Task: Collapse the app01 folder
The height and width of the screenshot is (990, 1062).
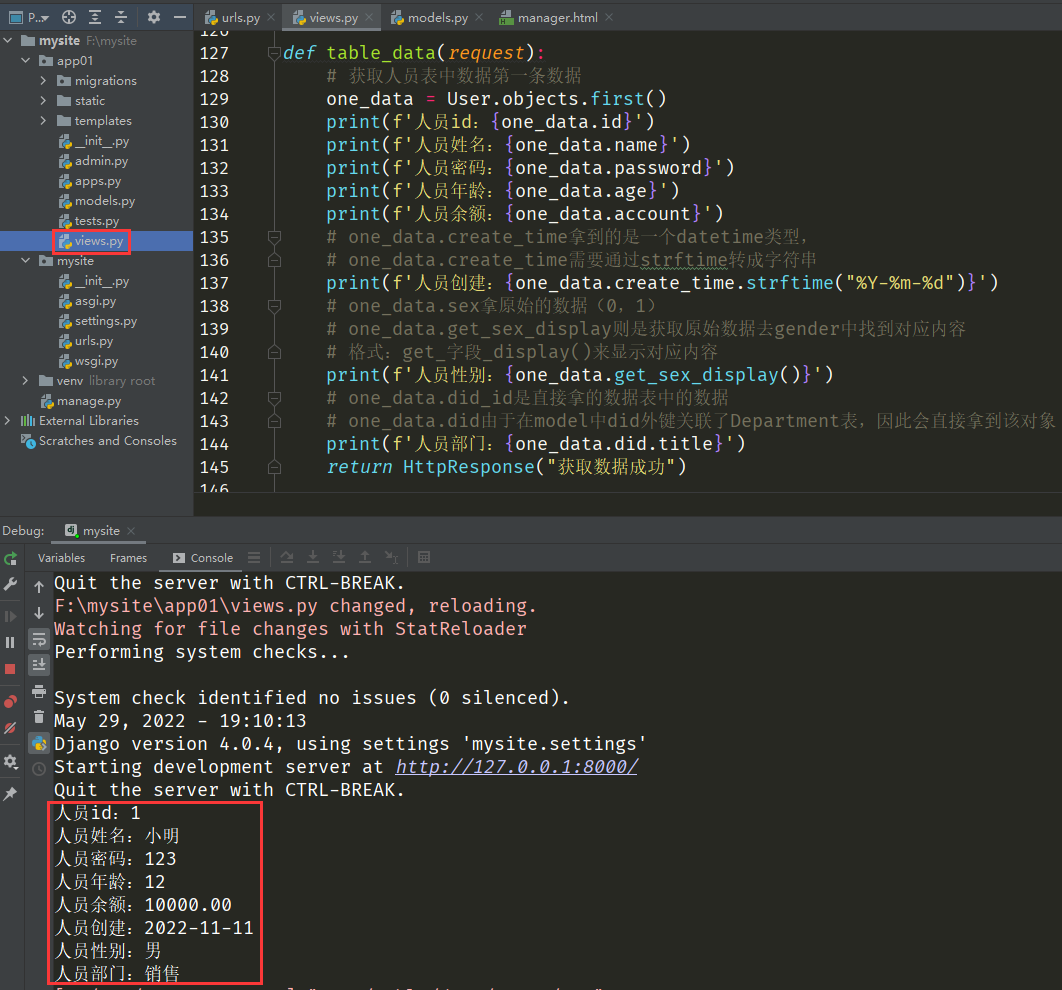Action: tap(27, 61)
